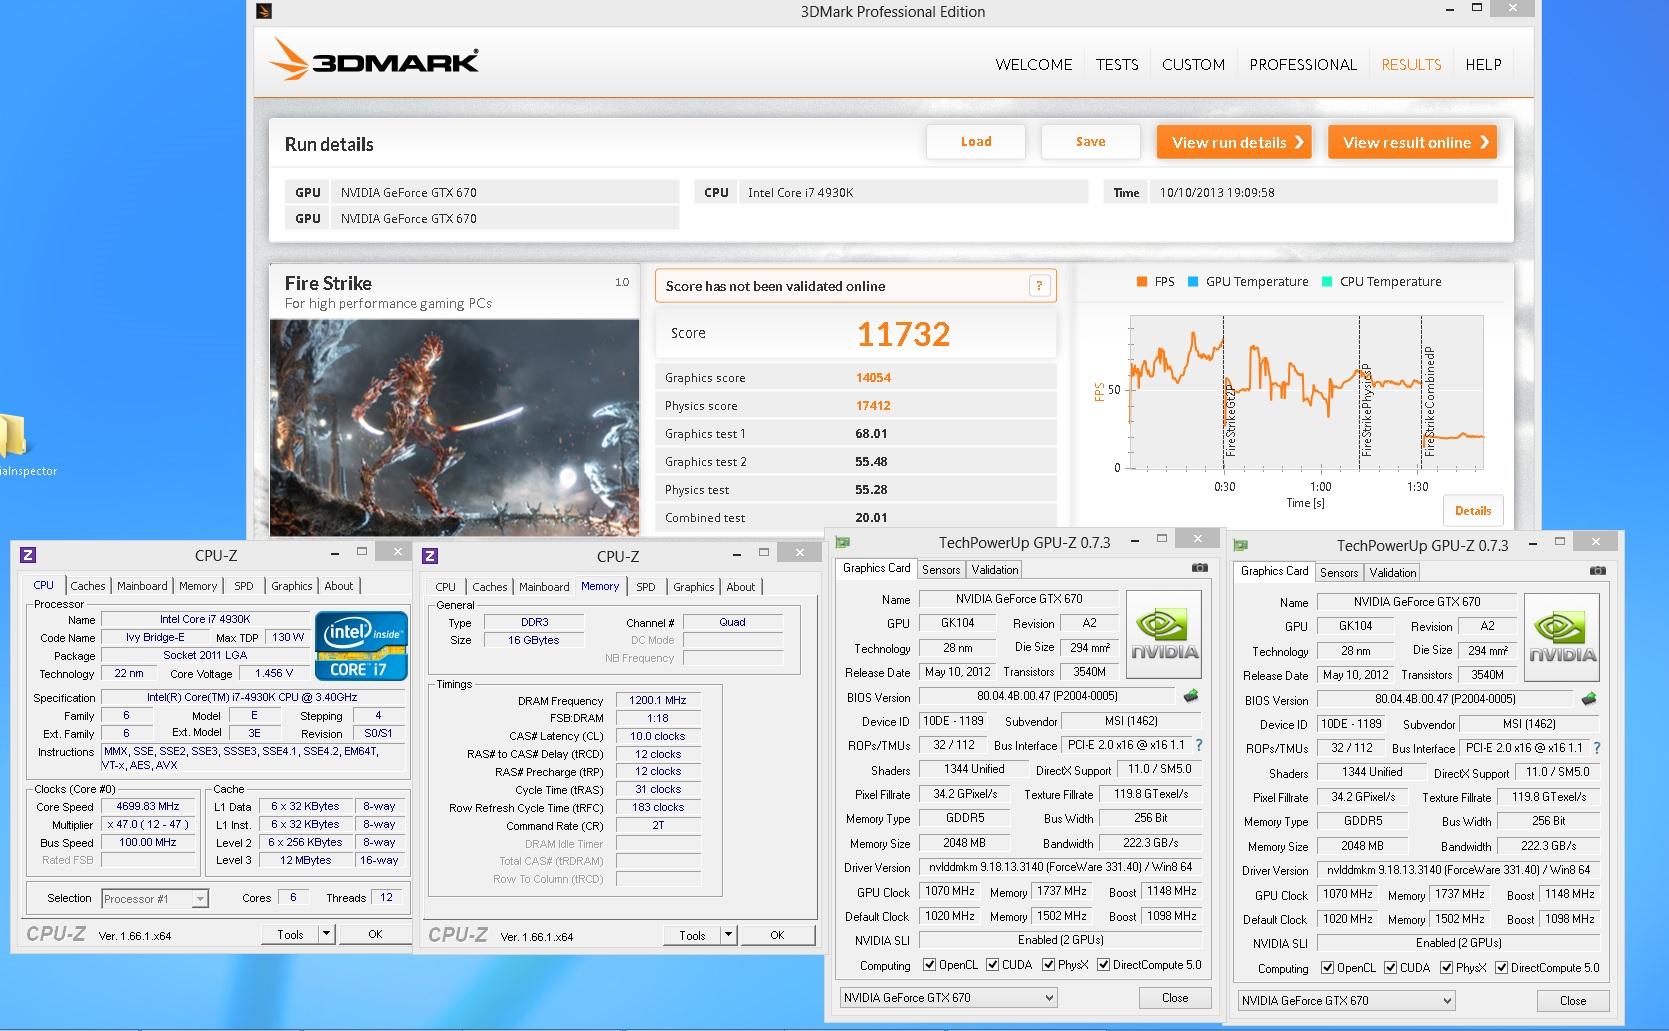Open the WELCOME tab in 3DMark
The height and width of the screenshot is (1031, 1669).
point(1033,64)
